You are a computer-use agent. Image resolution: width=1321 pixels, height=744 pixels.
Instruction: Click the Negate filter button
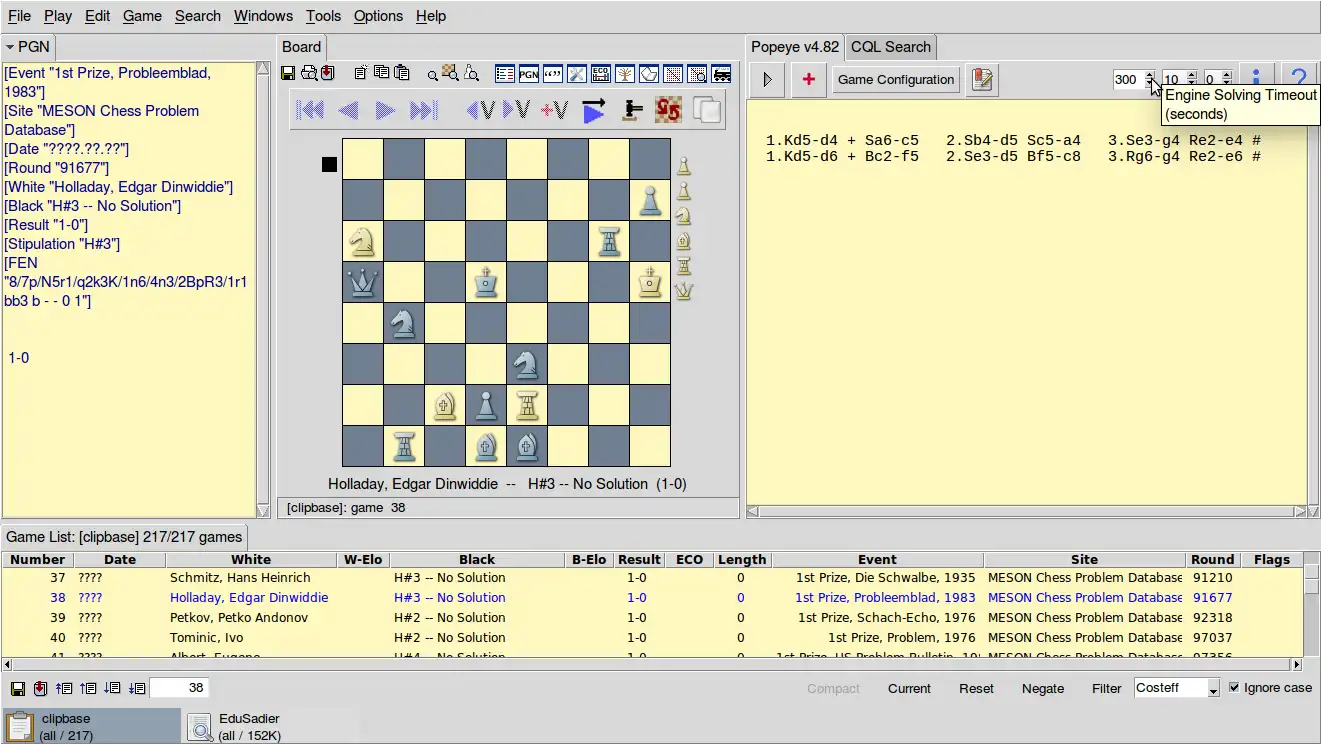pos(1042,689)
